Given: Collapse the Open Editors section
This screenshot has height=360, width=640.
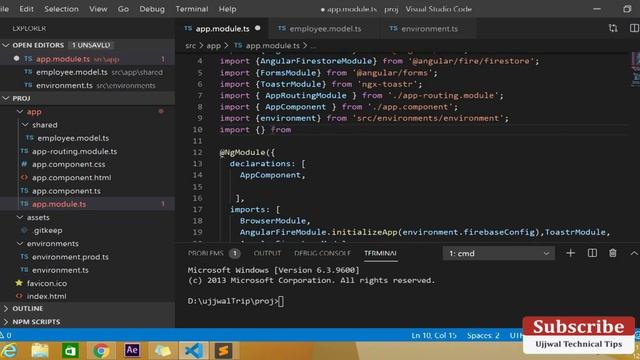Looking at the screenshot, I should [87, 45].
